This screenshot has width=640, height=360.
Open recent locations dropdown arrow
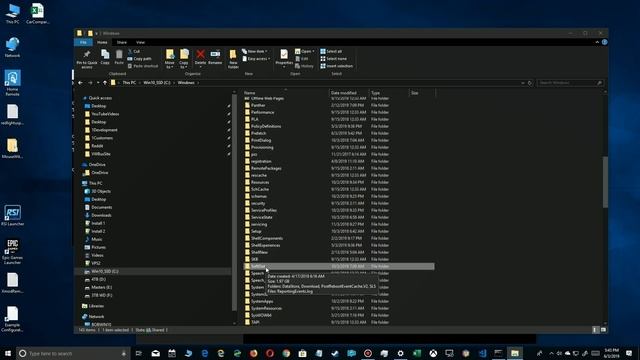point(98,83)
